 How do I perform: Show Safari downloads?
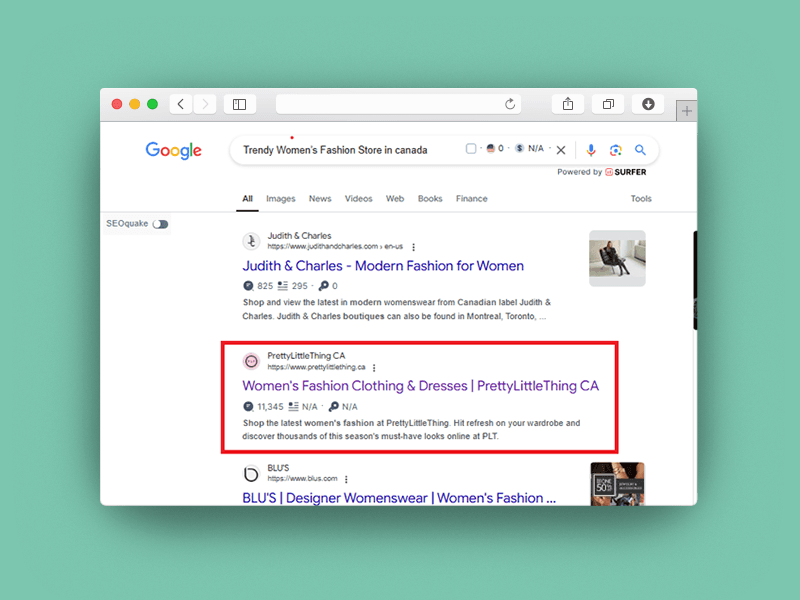[648, 104]
